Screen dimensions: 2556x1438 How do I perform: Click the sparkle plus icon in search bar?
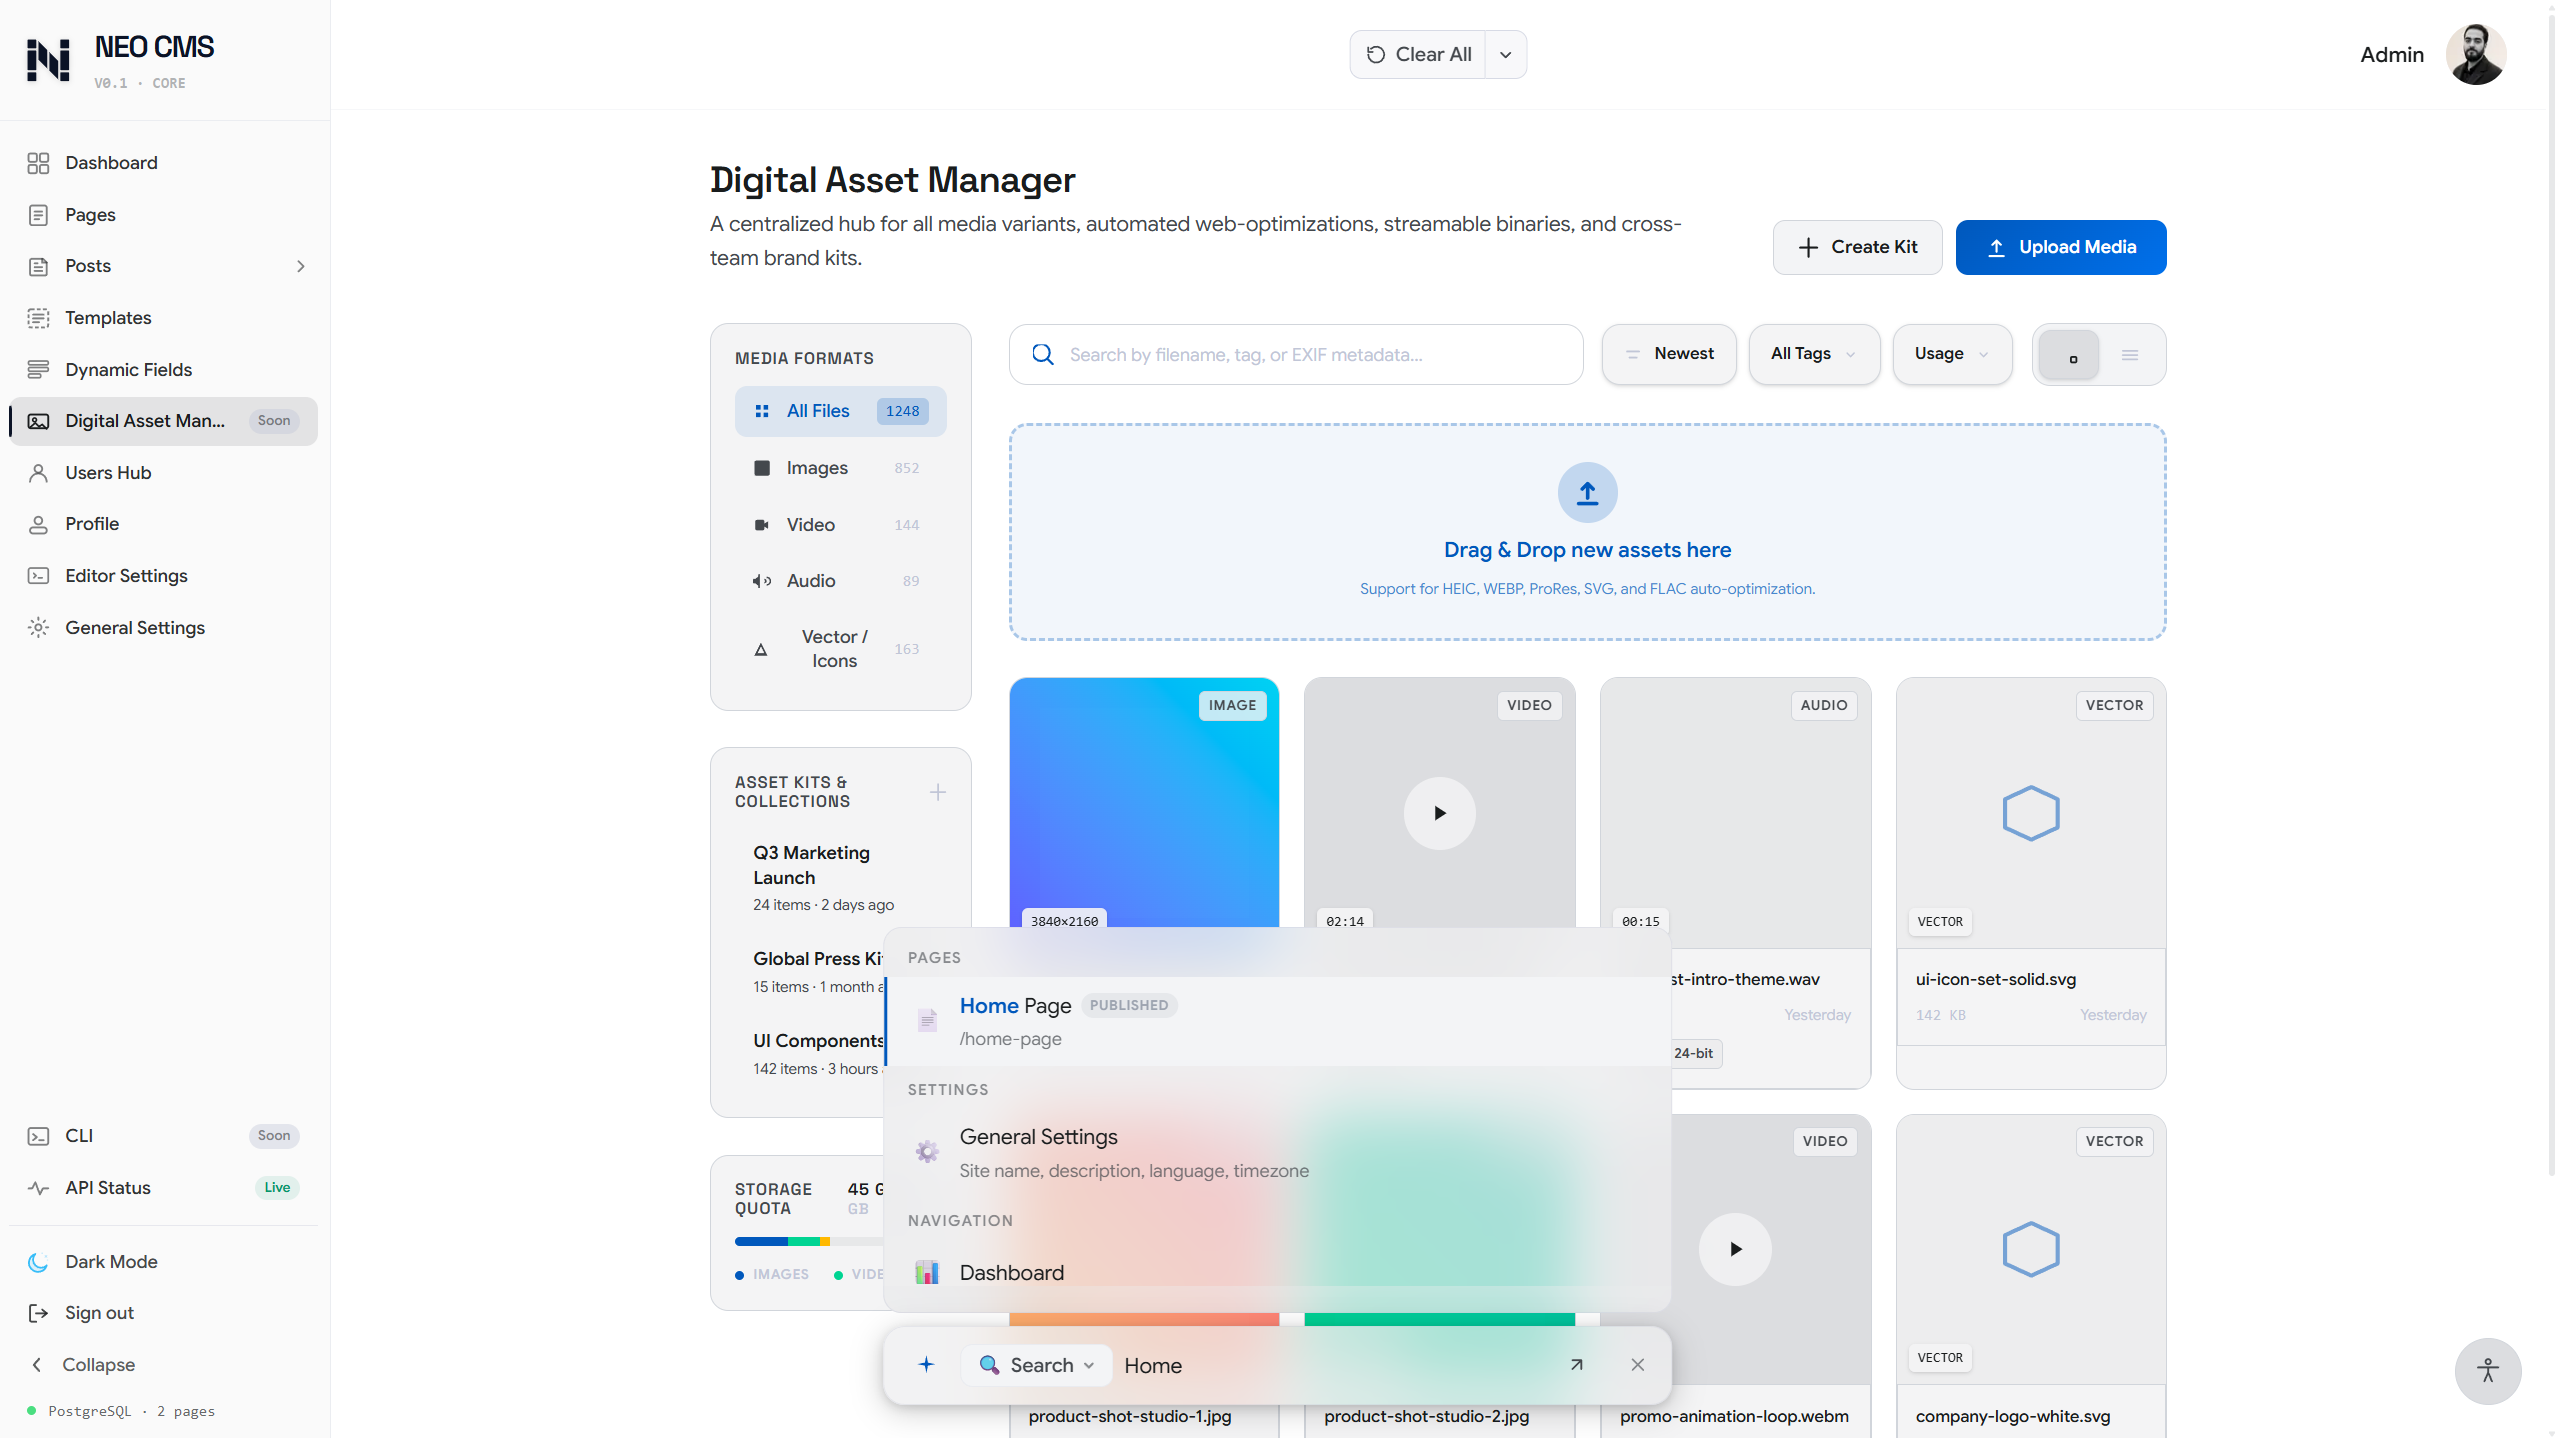926,1364
